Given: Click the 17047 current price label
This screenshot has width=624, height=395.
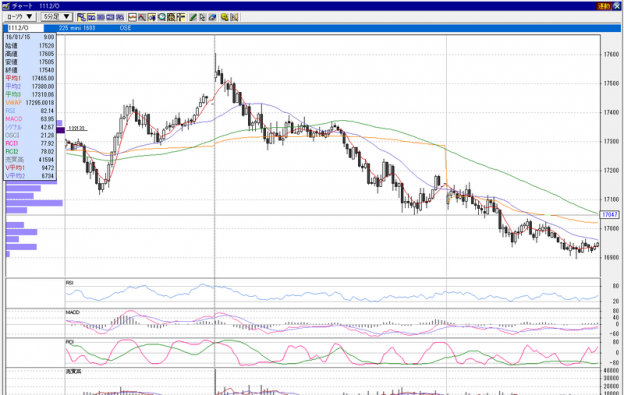Looking at the screenshot, I should point(609,215).
